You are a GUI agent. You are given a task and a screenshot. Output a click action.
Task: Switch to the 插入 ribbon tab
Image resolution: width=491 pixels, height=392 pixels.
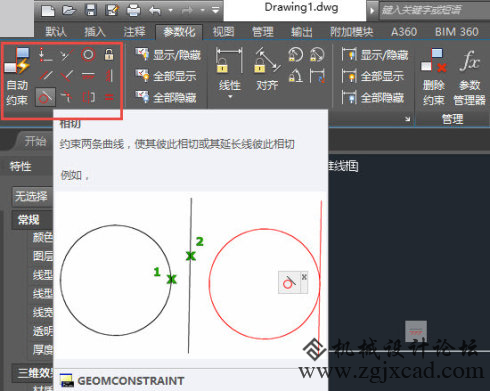(95, 32)
